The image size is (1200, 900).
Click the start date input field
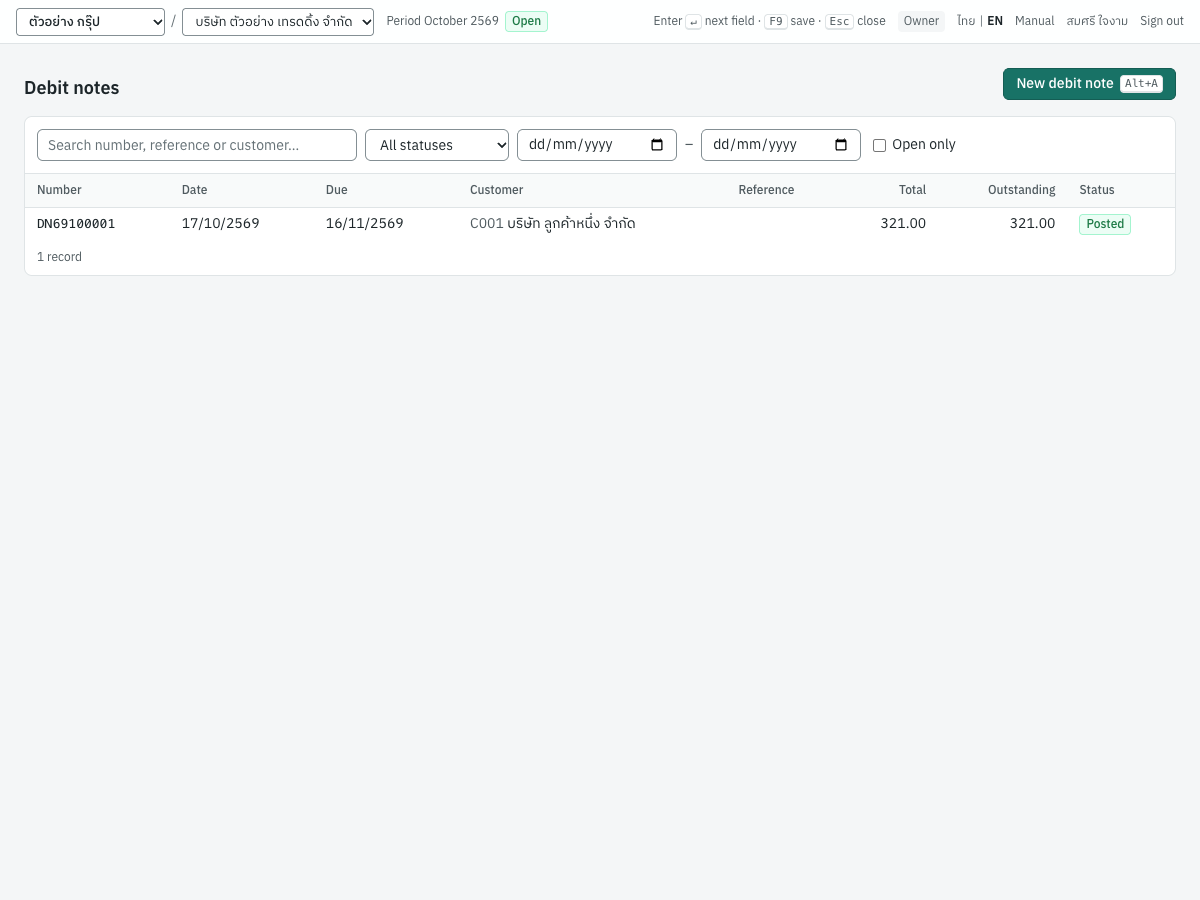(597, 145)
